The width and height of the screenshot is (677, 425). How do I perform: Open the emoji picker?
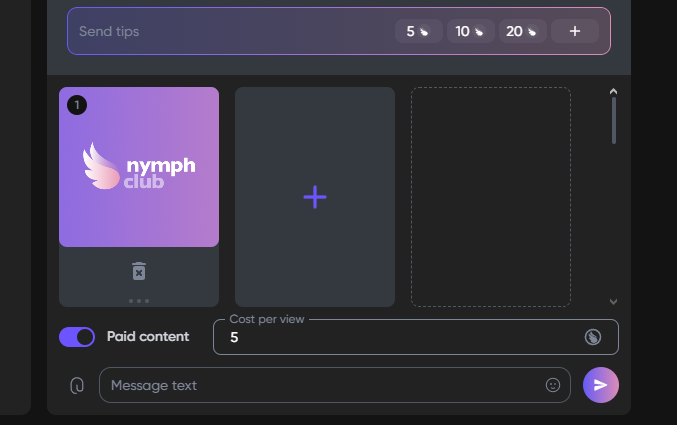coord(553,385)
